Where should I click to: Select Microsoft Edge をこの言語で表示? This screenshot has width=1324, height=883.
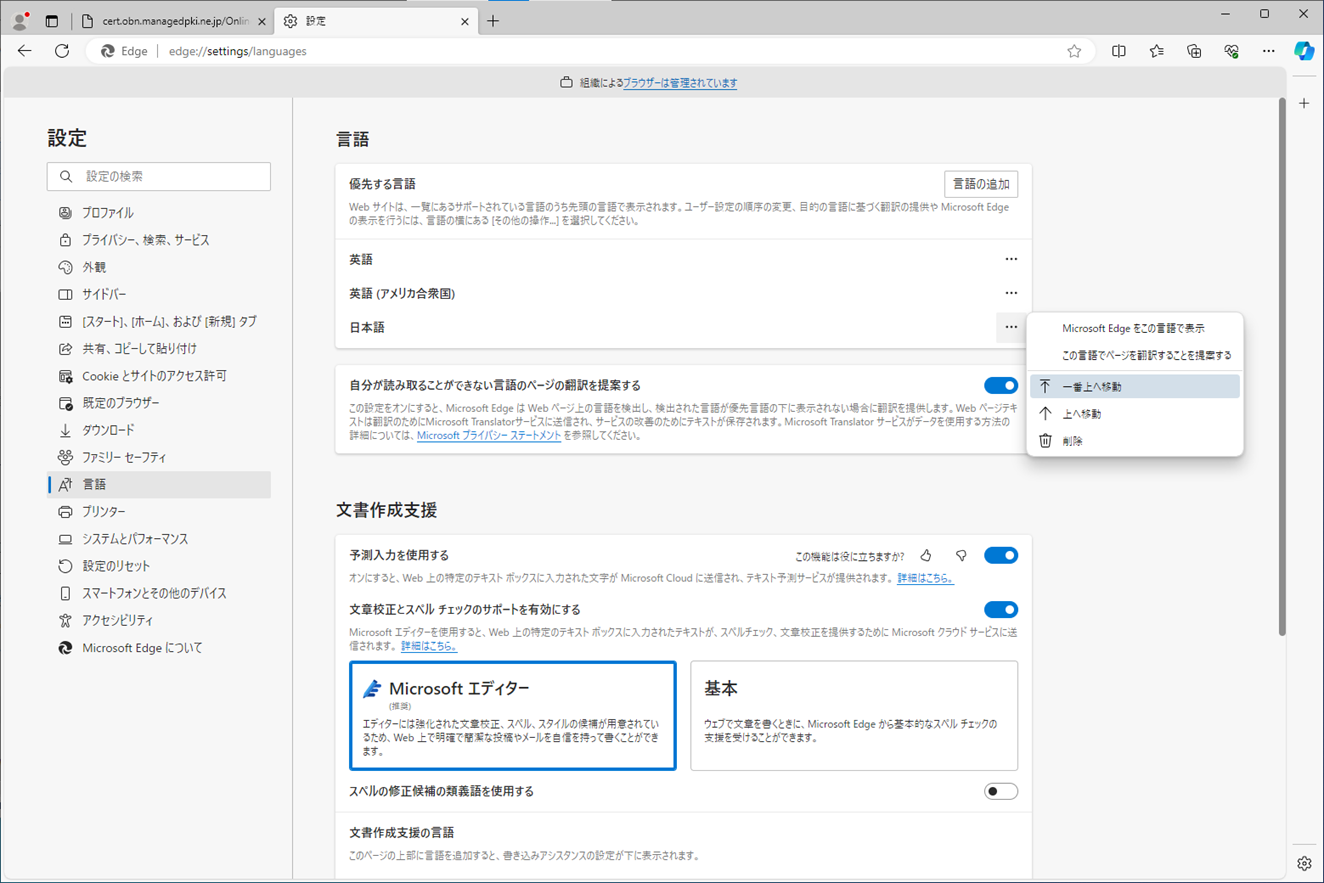[x=1135, y=328]
